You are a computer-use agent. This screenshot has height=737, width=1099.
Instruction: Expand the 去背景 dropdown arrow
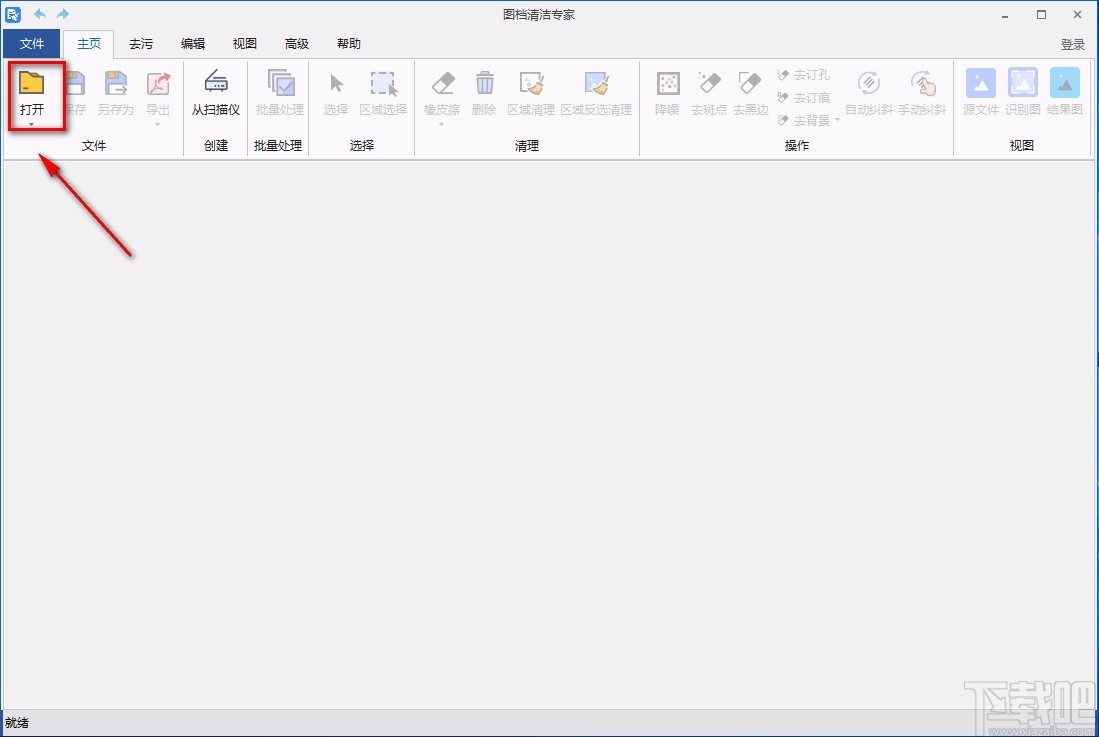click(x=837, y=120)
